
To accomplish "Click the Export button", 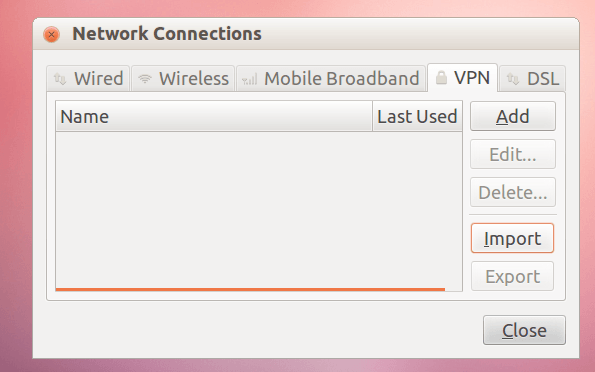I will (x=513, y=276).
